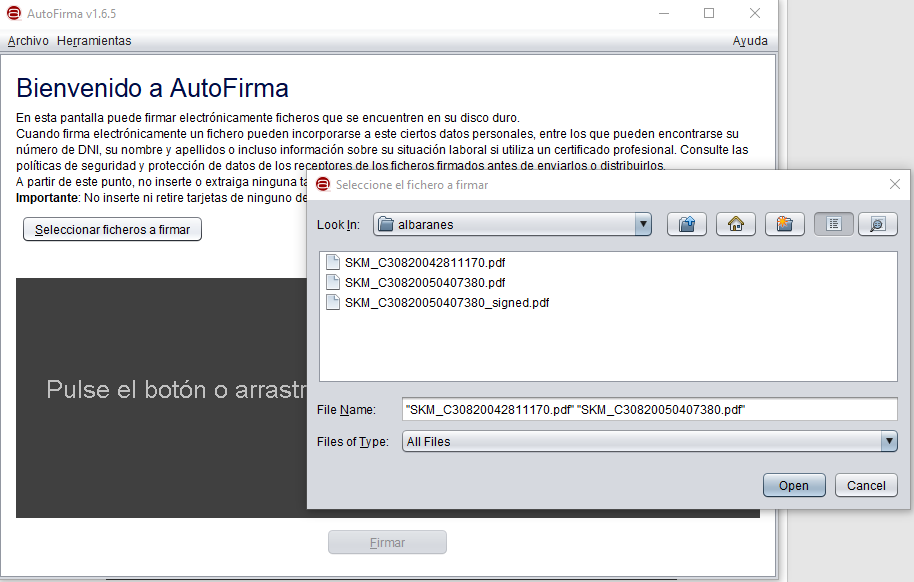Expand the Look In folder dropdown arrow
This screenshot has width=914, height=582.
(643, 225)
